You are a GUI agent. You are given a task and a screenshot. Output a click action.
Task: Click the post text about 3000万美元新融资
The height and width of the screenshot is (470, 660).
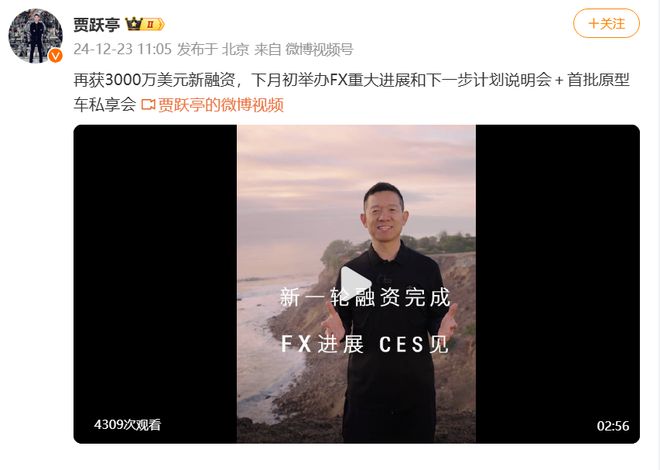tap(351, 92)
